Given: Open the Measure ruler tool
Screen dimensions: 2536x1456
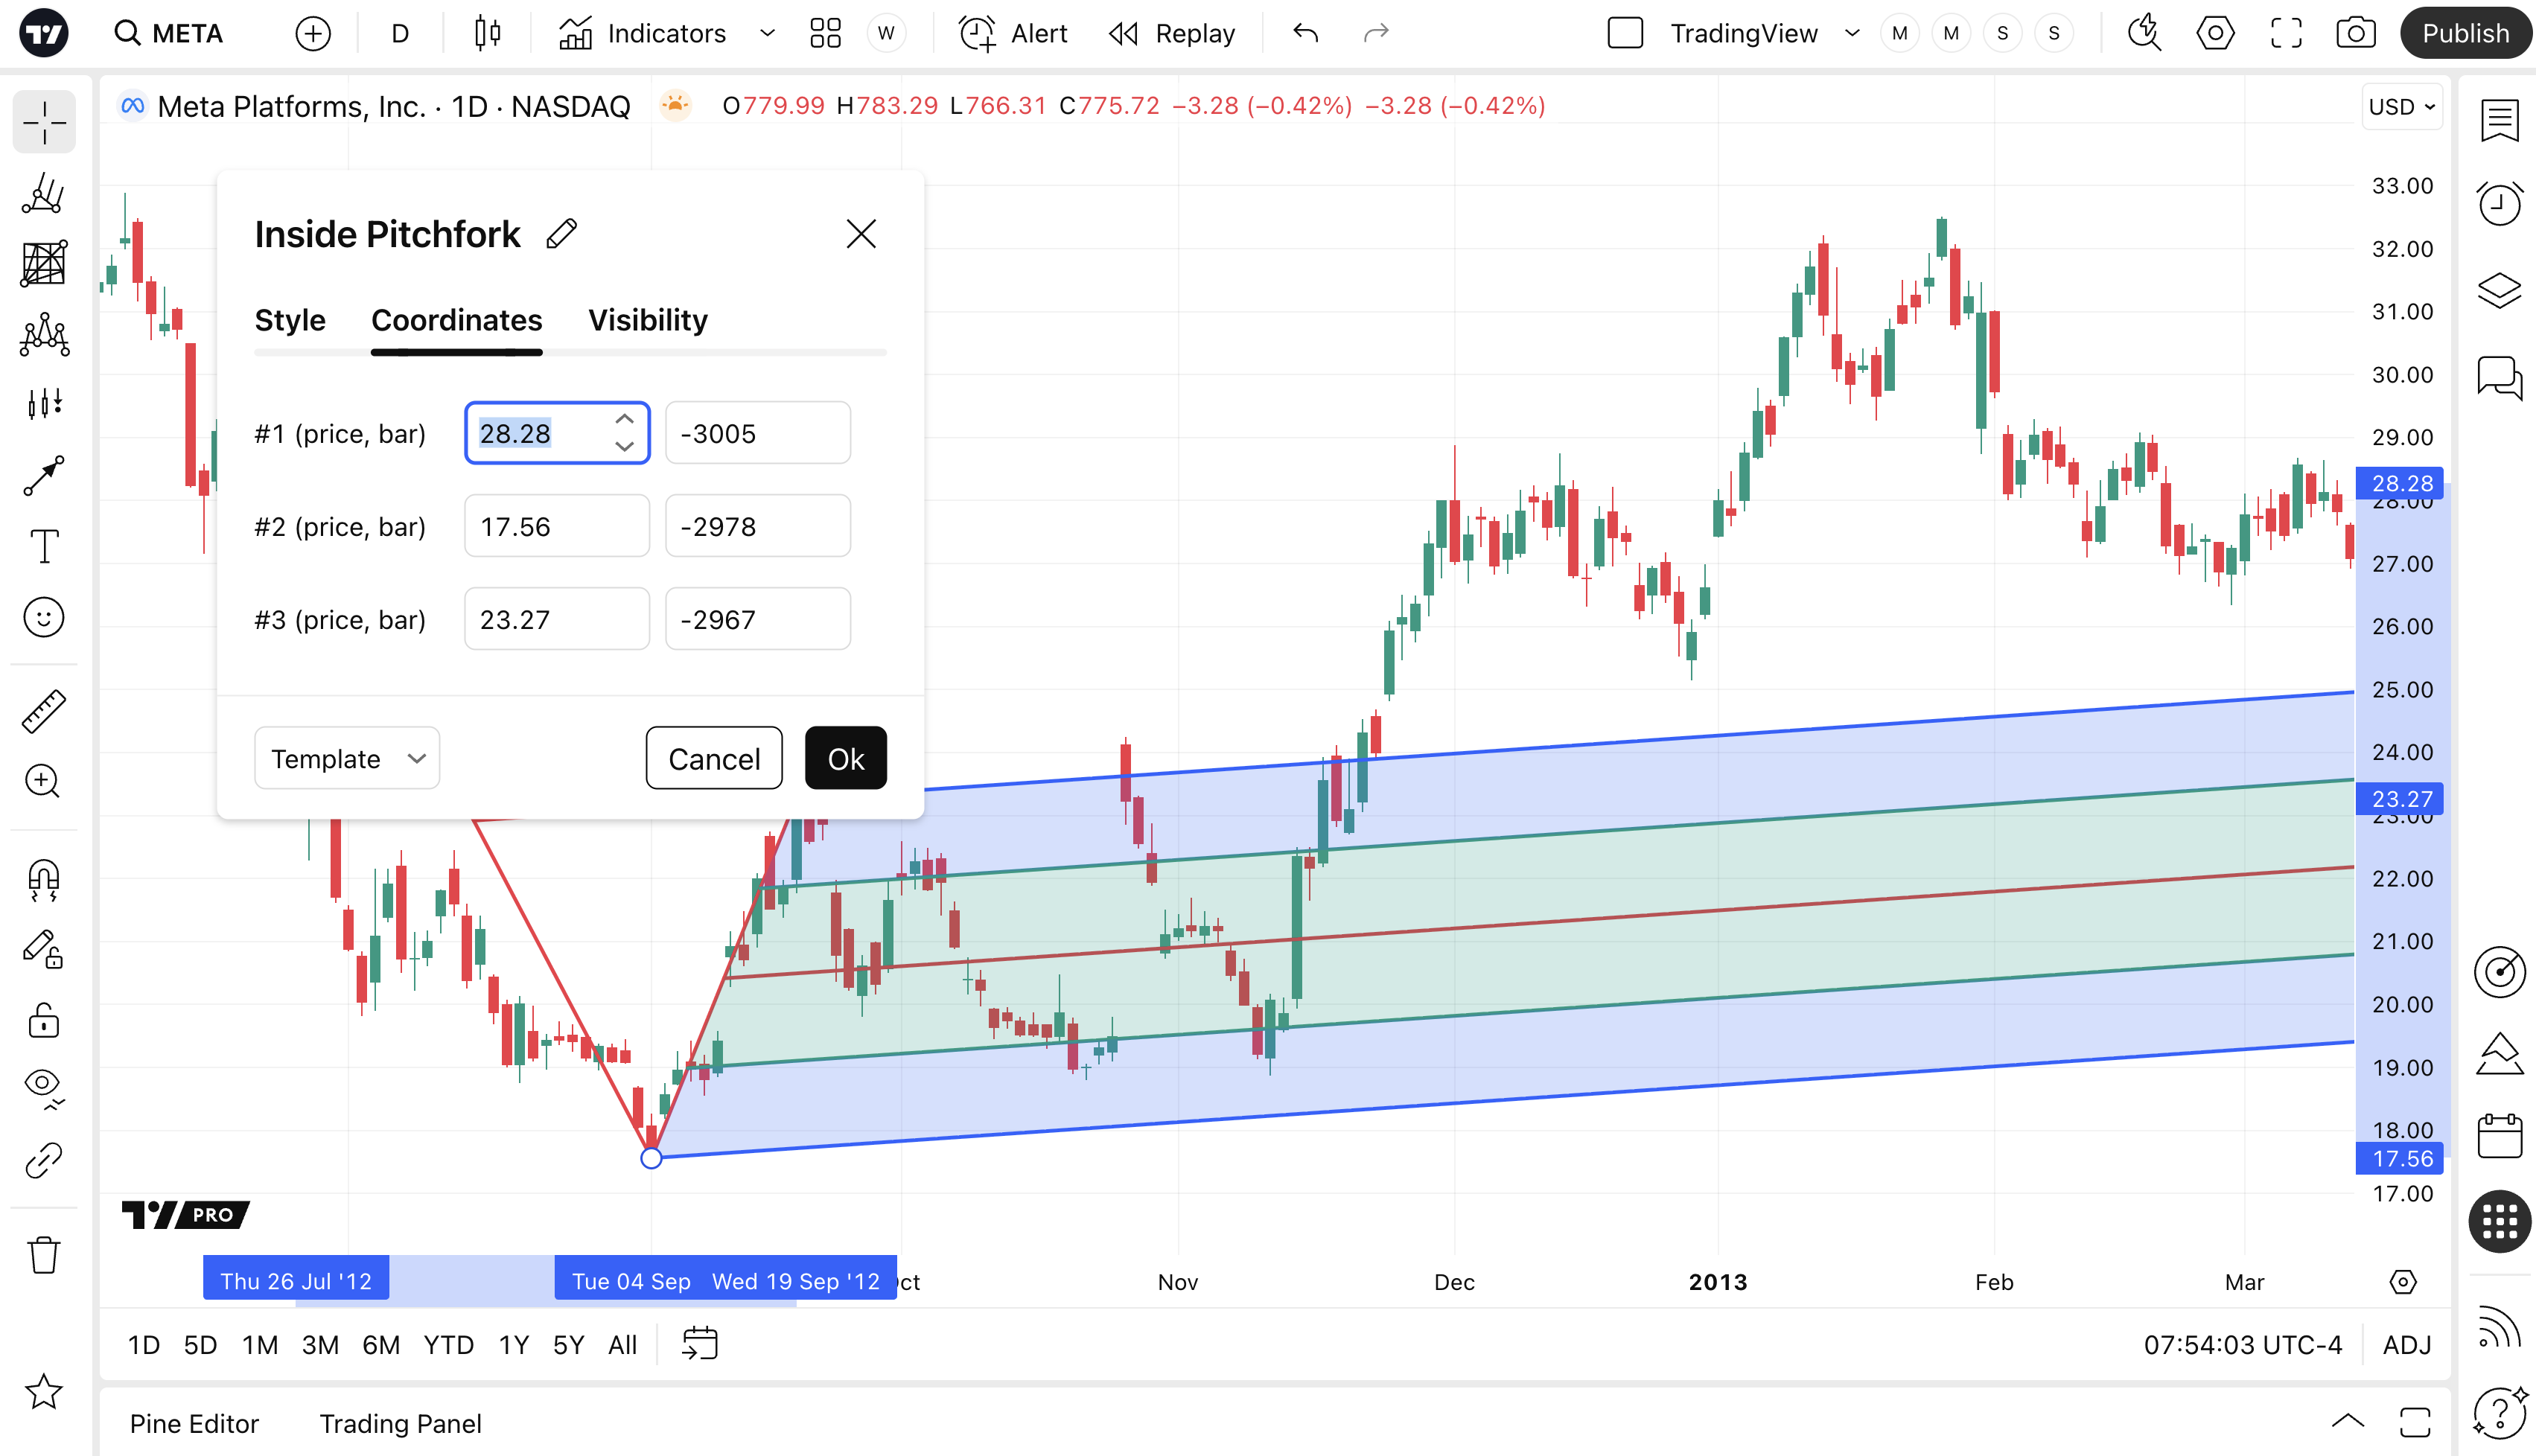Looking at the screenshot, I should point(44,711).
